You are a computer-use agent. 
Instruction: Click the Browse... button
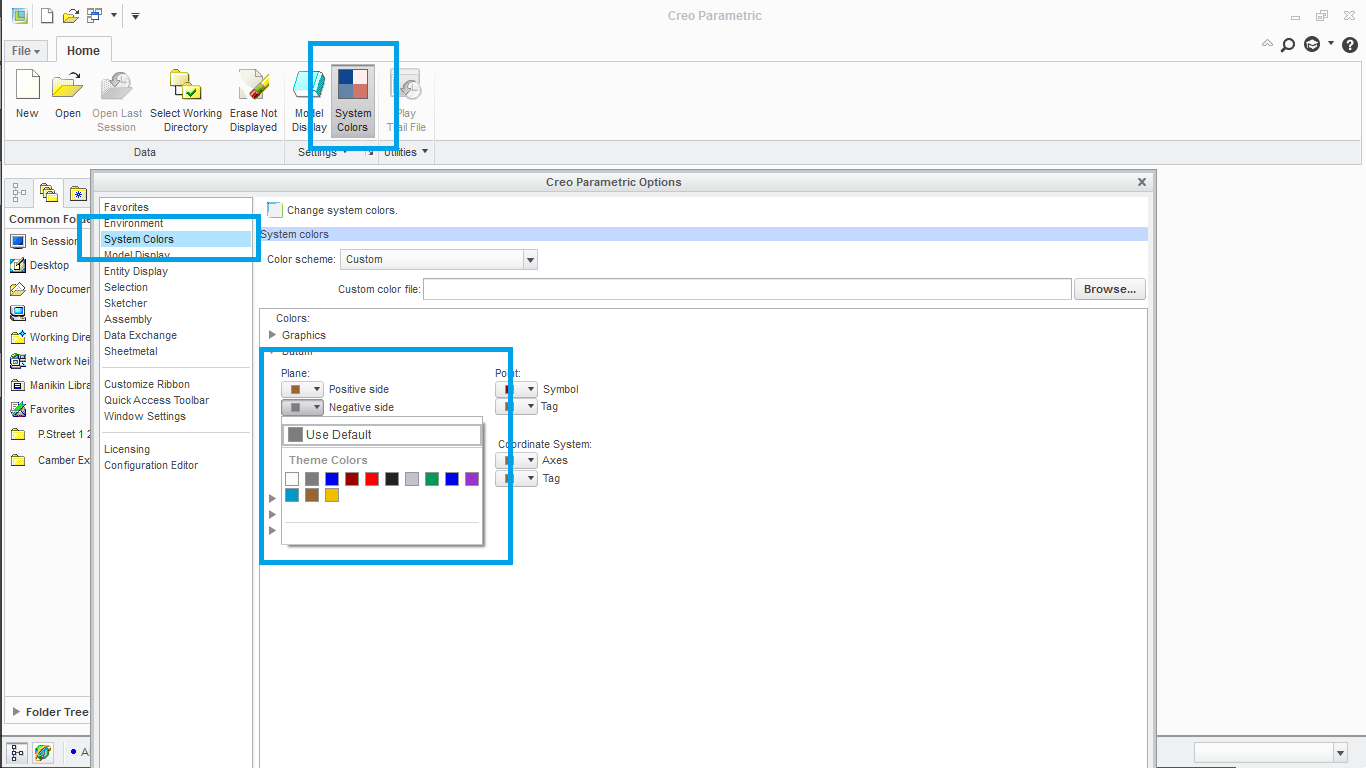click(1110, 289)
